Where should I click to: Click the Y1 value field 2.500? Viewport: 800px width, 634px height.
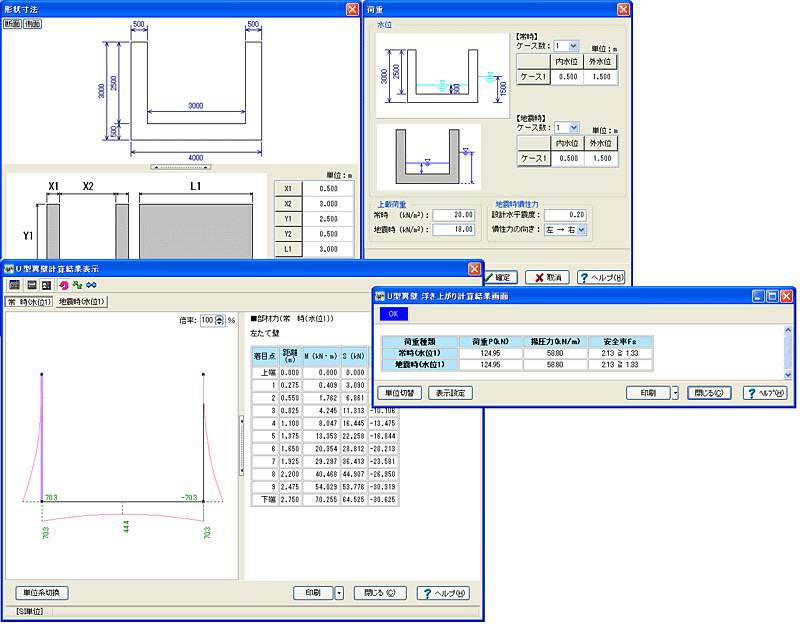click(x=328, y=219)
